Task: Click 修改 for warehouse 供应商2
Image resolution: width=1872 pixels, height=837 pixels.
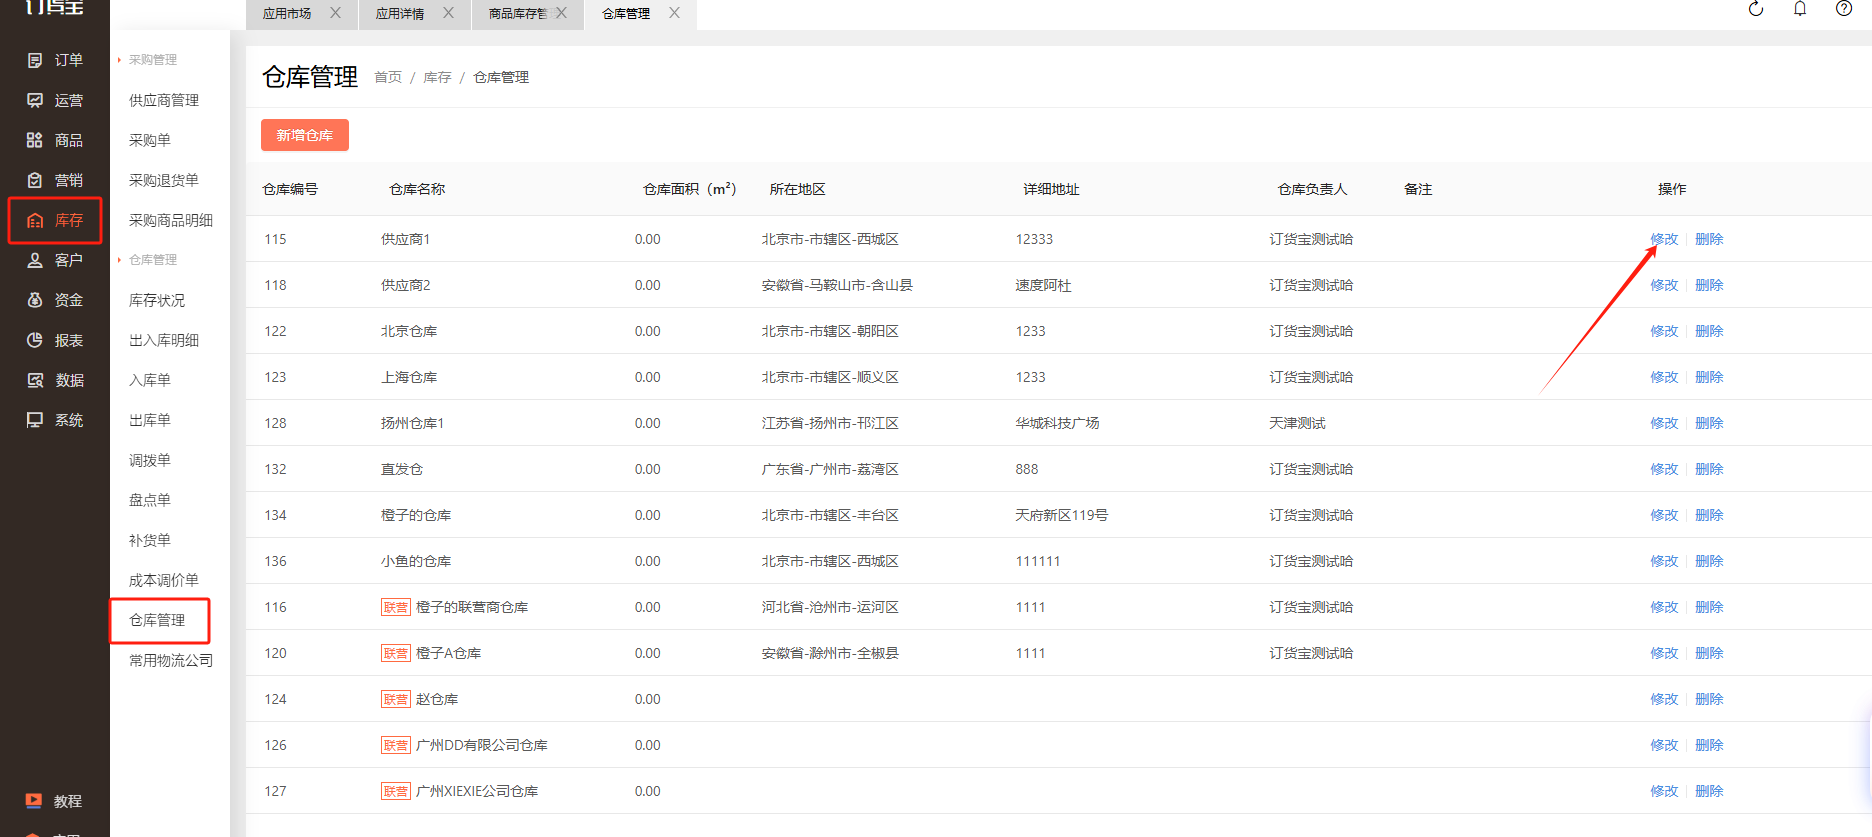Action: [x=1664, y=285]
